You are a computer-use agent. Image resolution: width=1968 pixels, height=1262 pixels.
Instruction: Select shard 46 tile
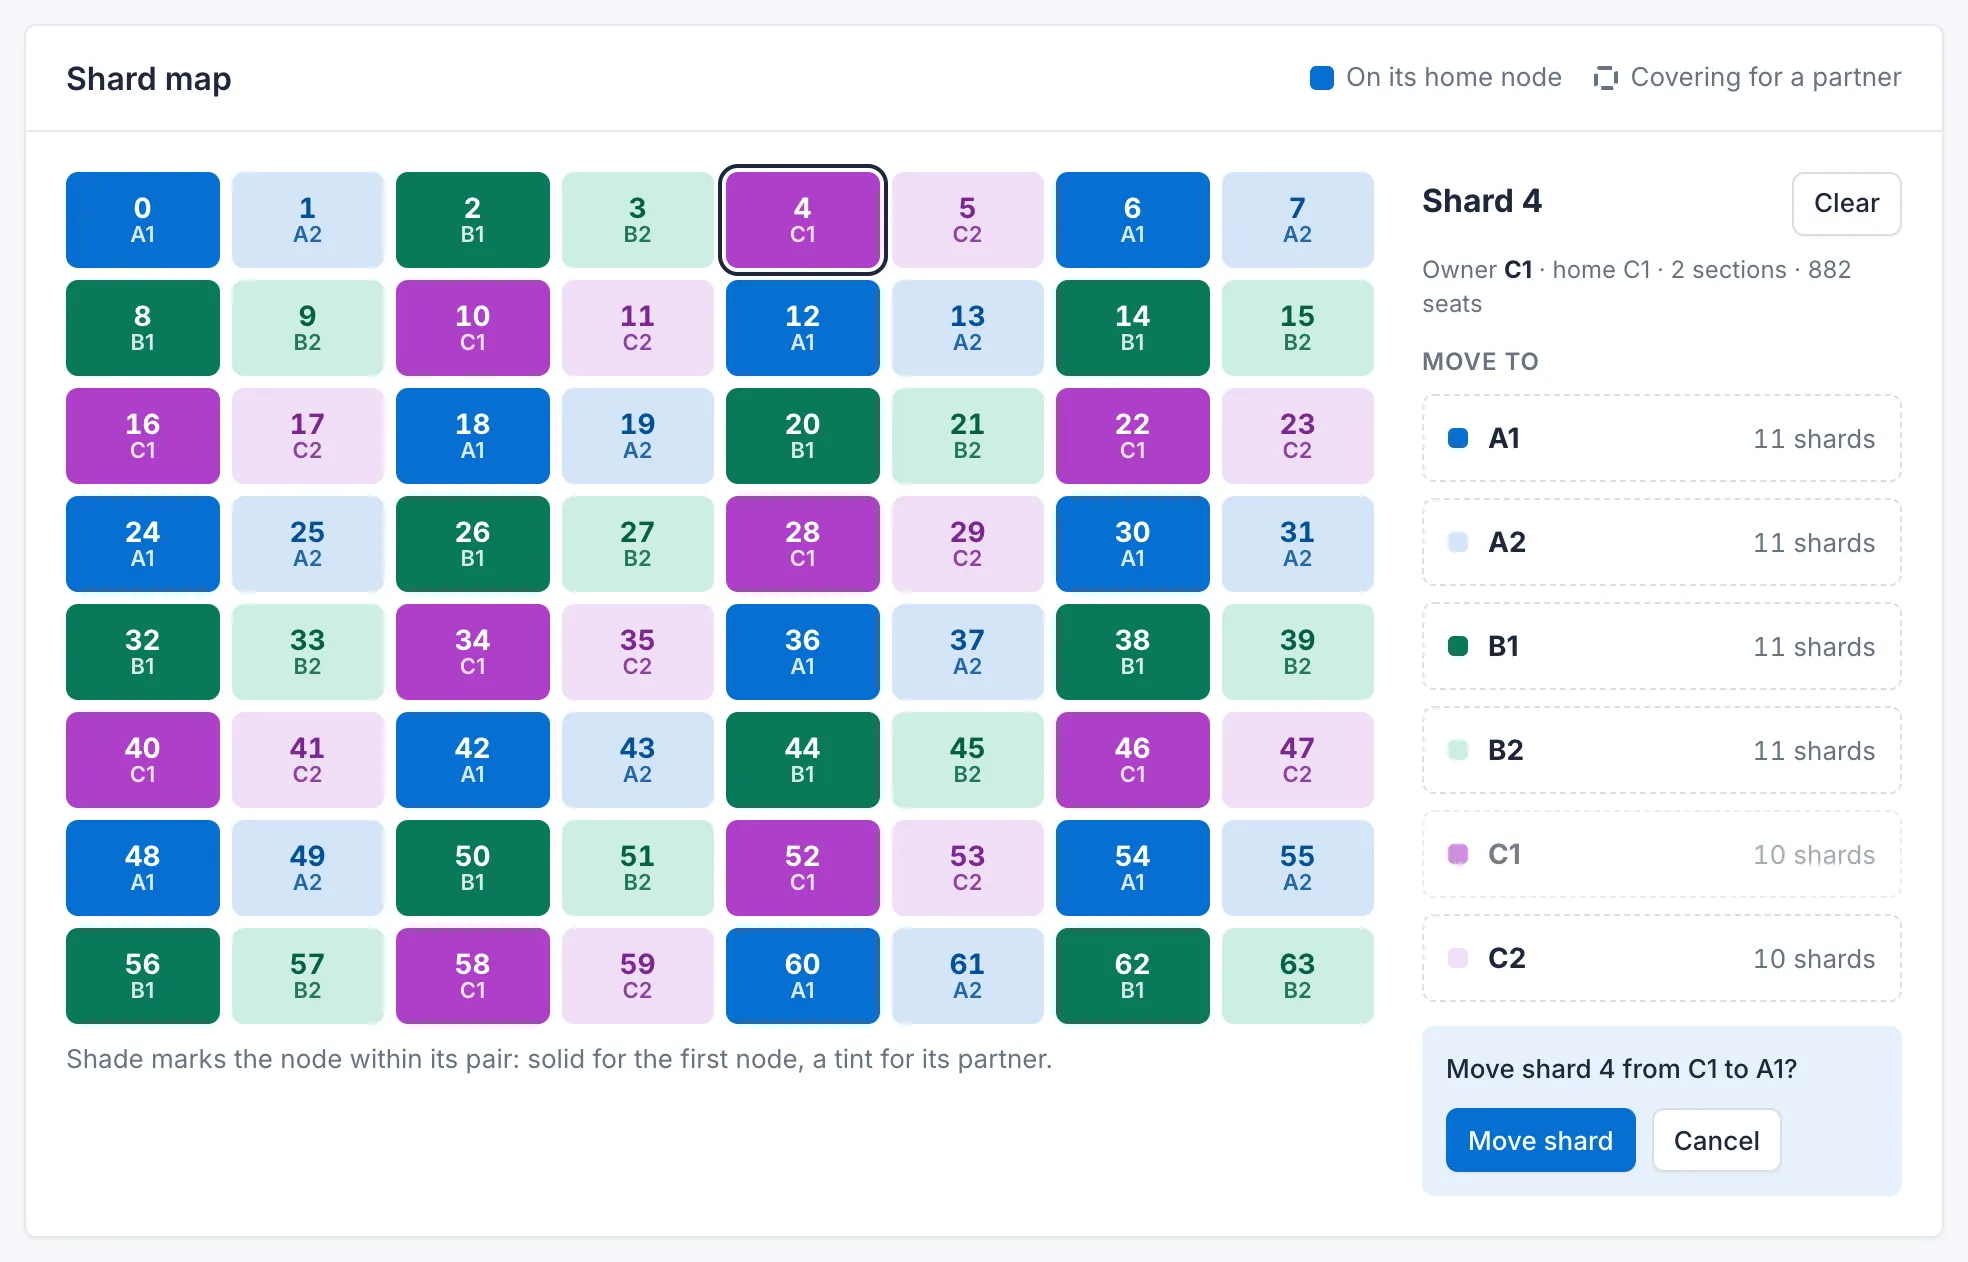(x=1133, y=760)
